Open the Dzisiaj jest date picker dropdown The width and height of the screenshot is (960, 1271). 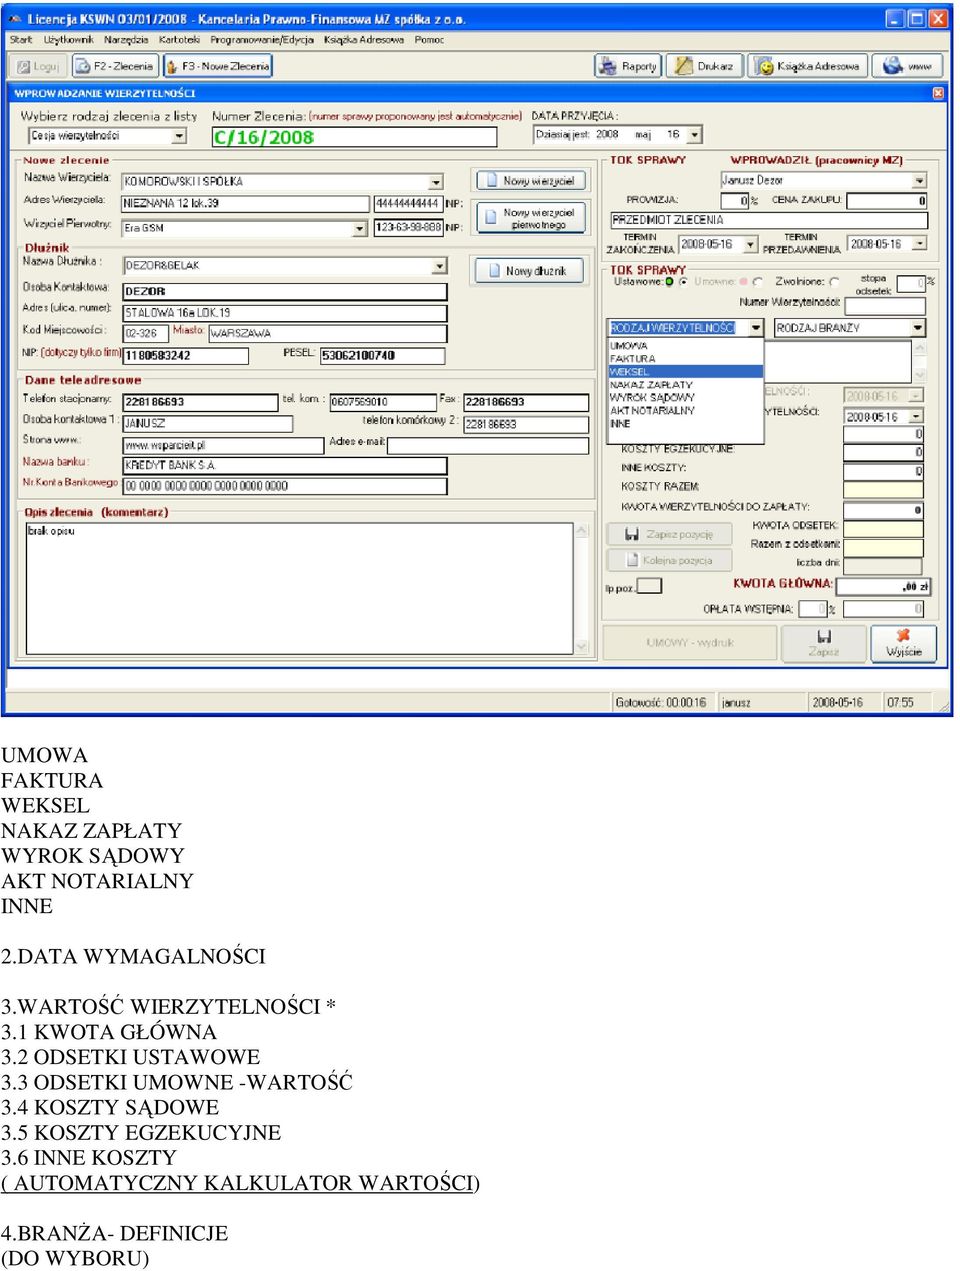point(694,134)
